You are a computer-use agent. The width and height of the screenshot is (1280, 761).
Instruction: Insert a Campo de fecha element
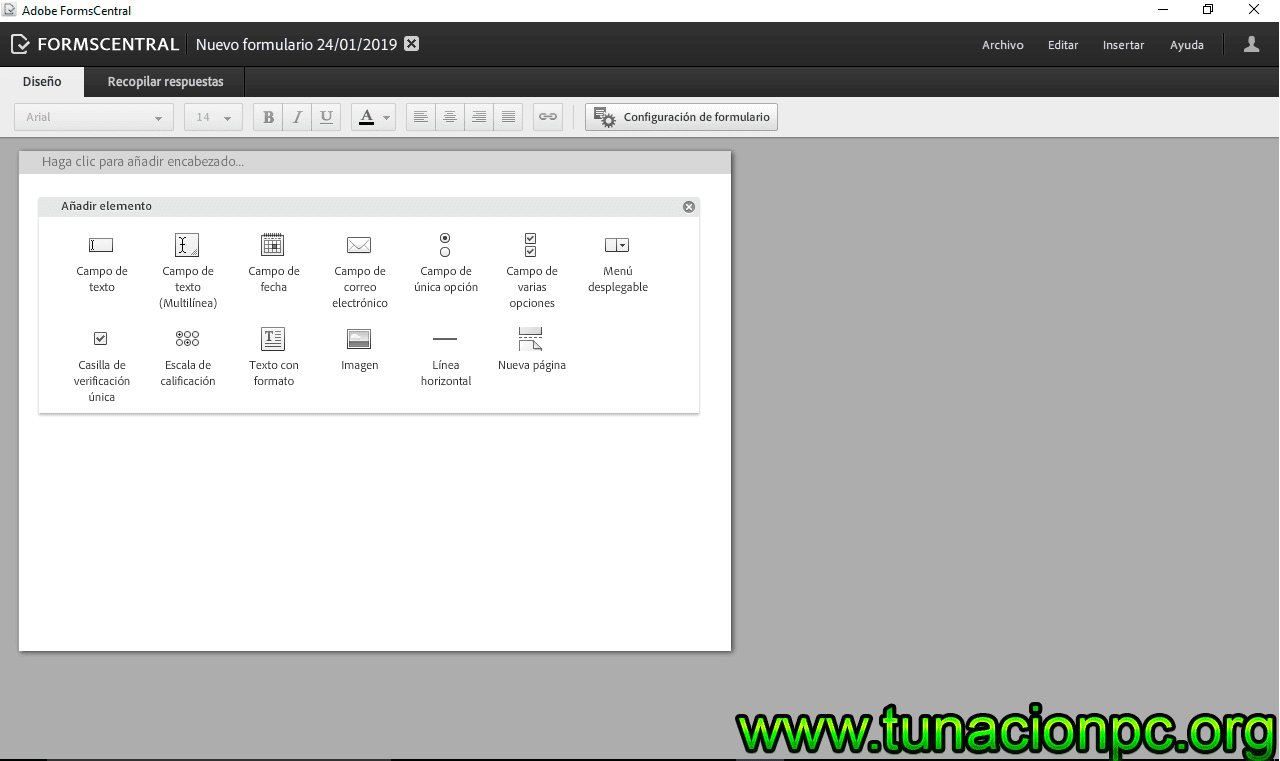[273, 263]
